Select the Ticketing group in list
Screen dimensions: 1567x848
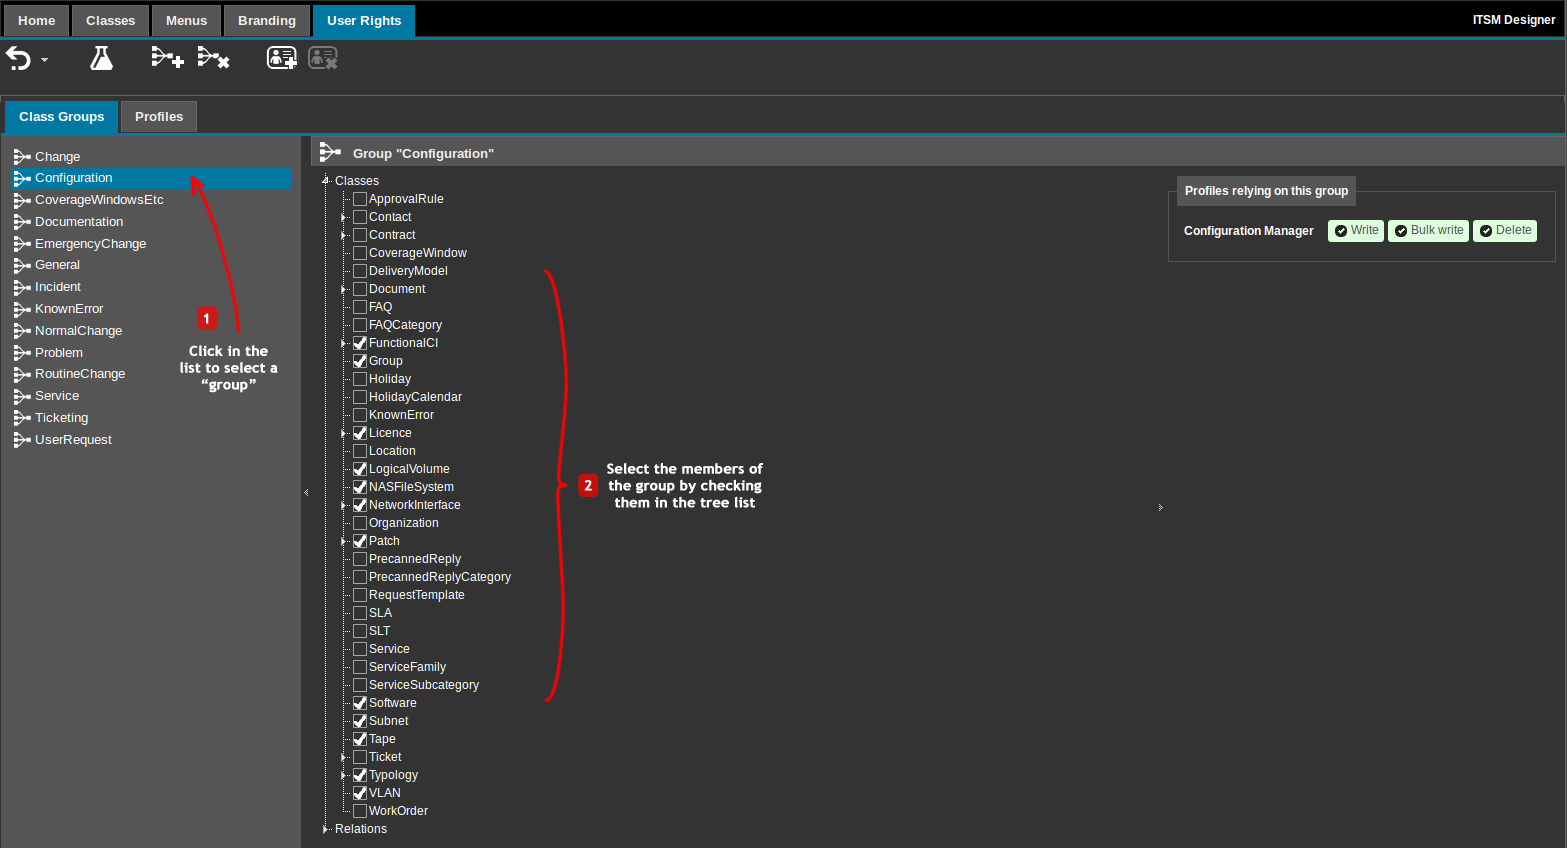pos(61,418)
